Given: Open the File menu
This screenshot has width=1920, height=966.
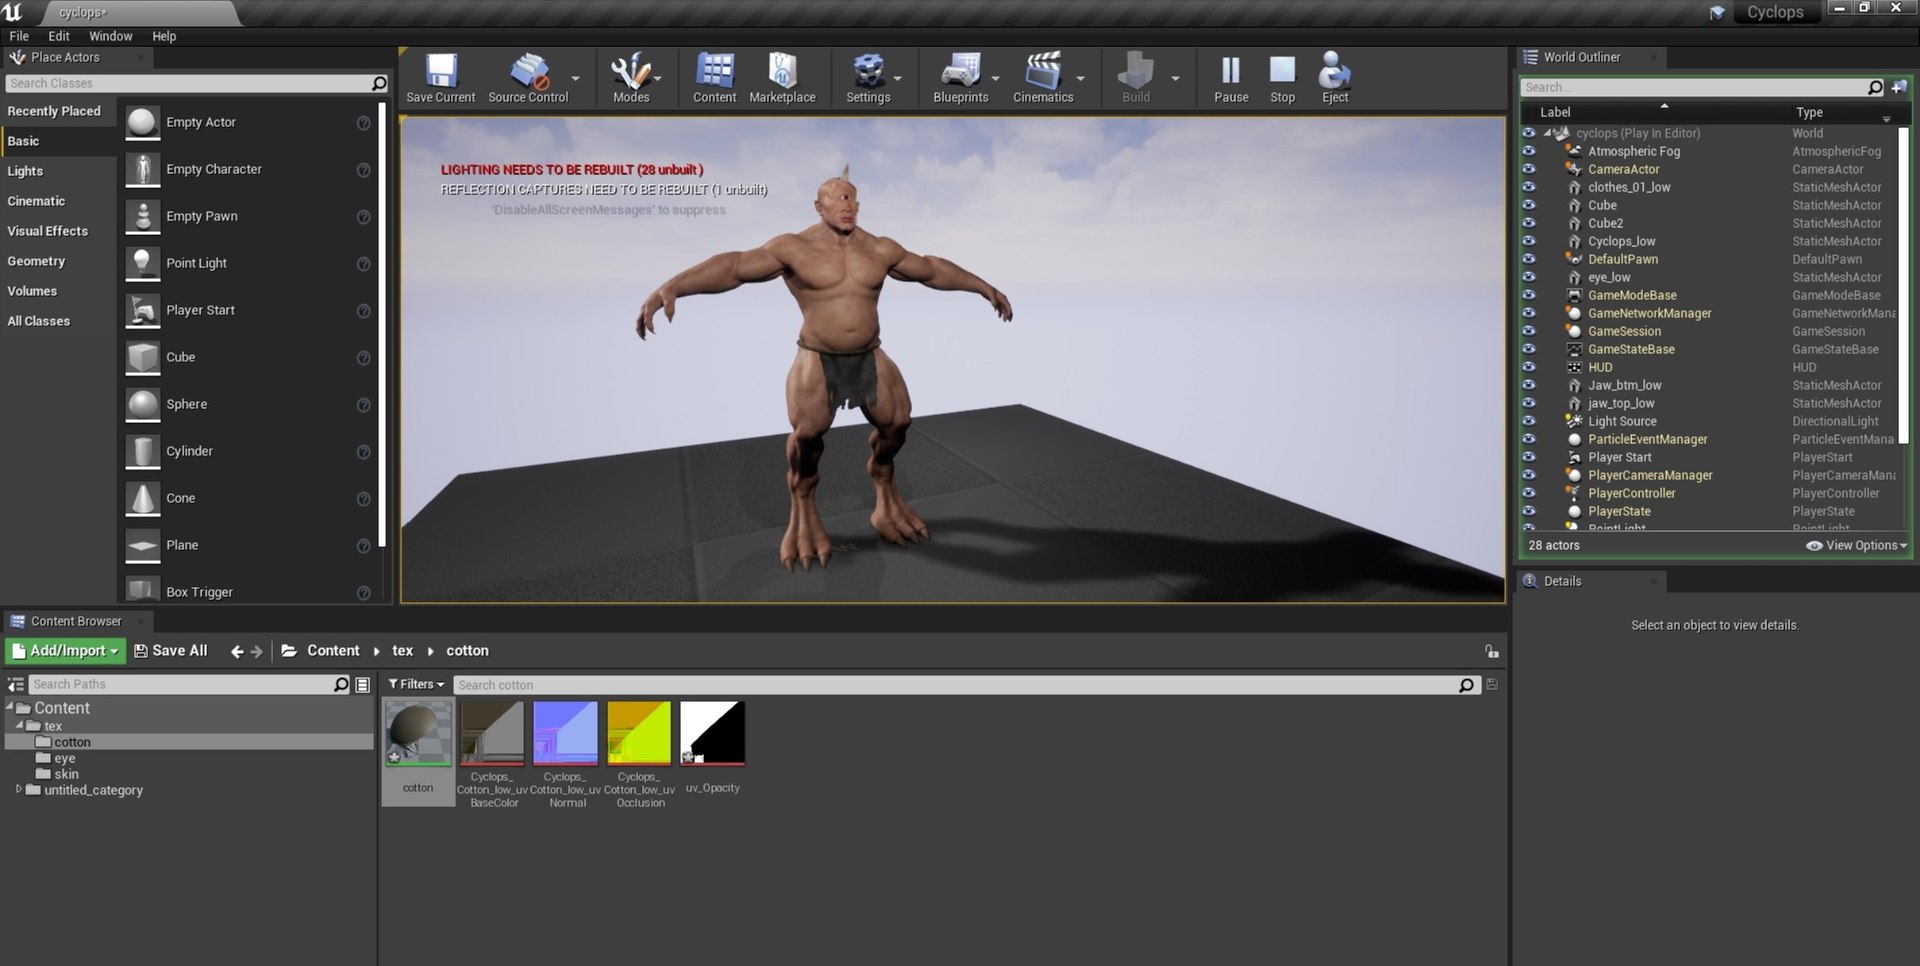Looking at the screenshot, I should point(19,36).
